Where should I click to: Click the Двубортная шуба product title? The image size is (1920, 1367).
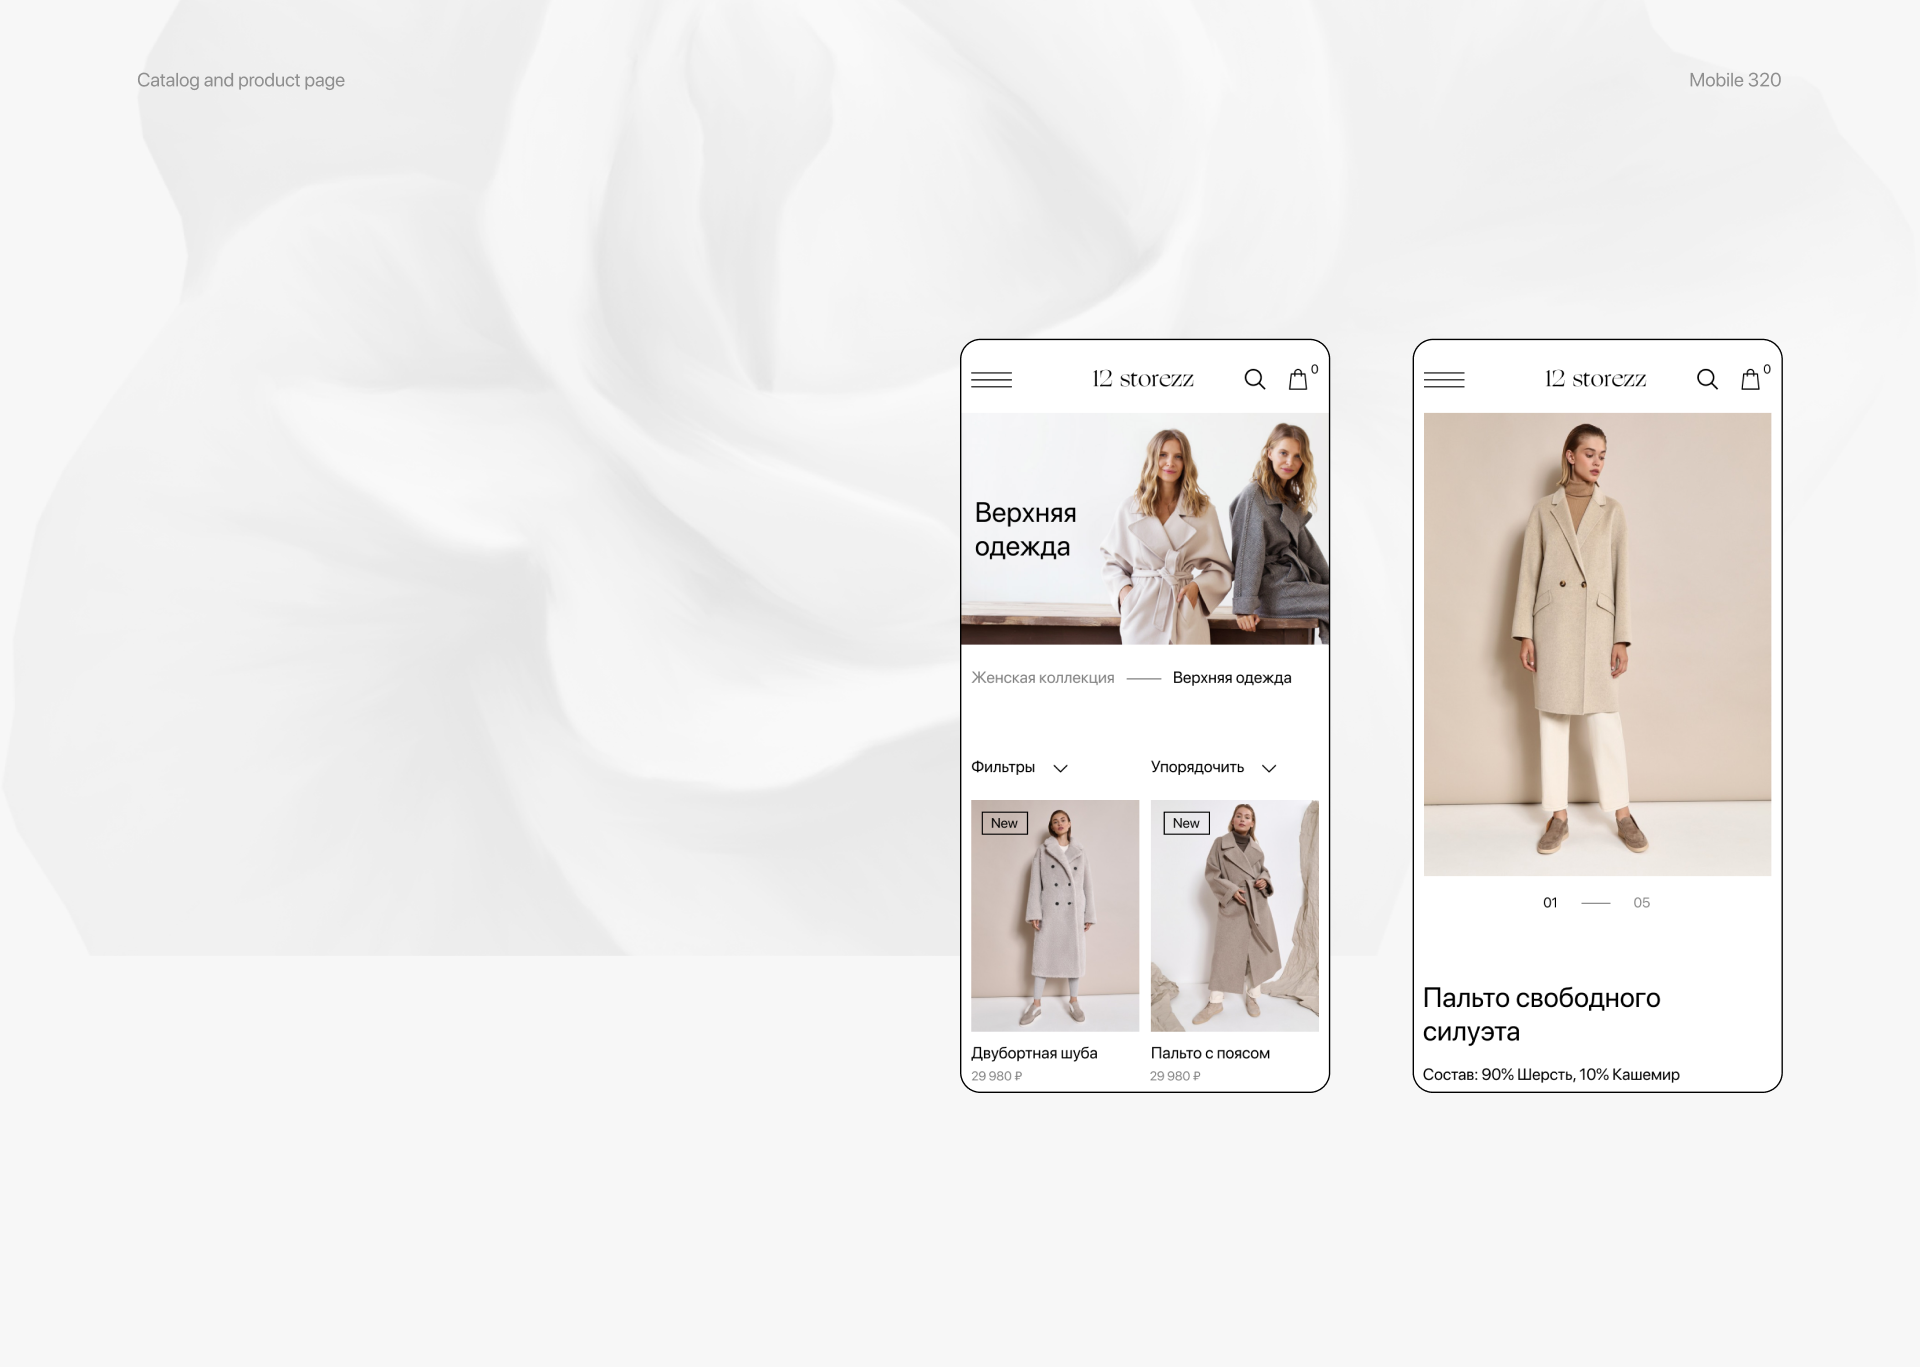click(x=1034, y=1053)
